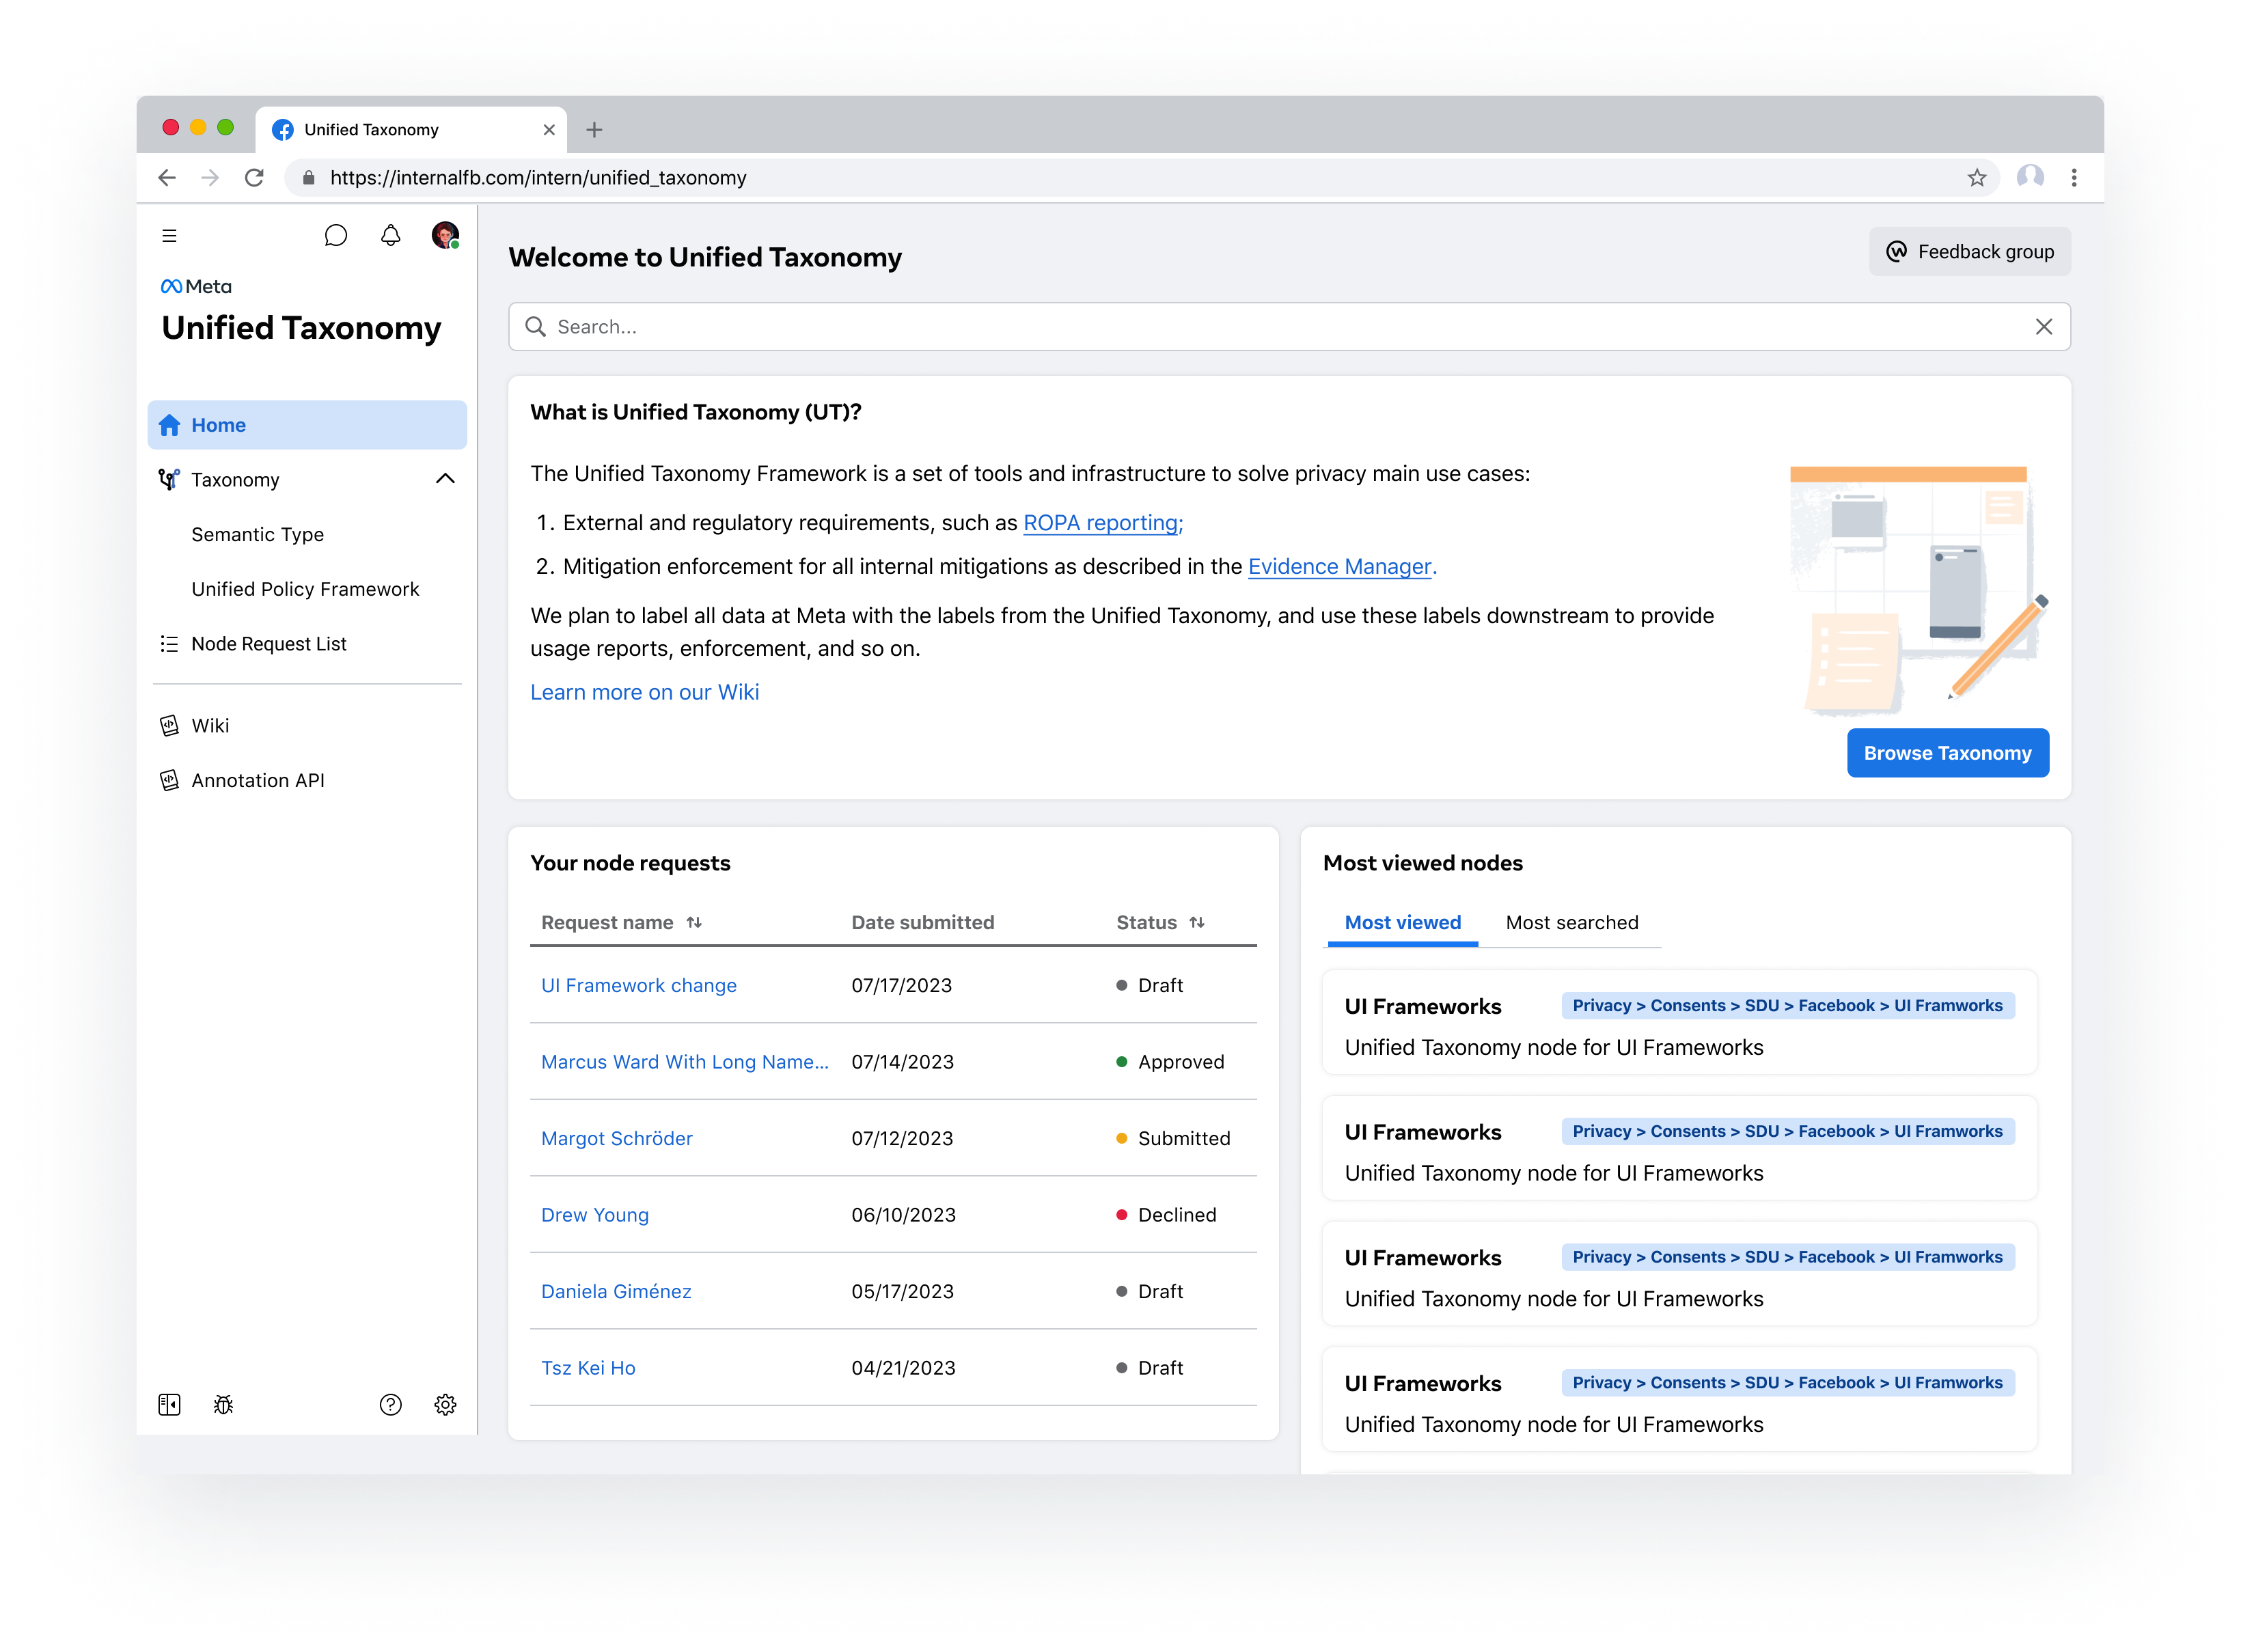Screen dimensions: 2241x1652
Task: Click the Wiki document icon
Action: coord(169,726)
